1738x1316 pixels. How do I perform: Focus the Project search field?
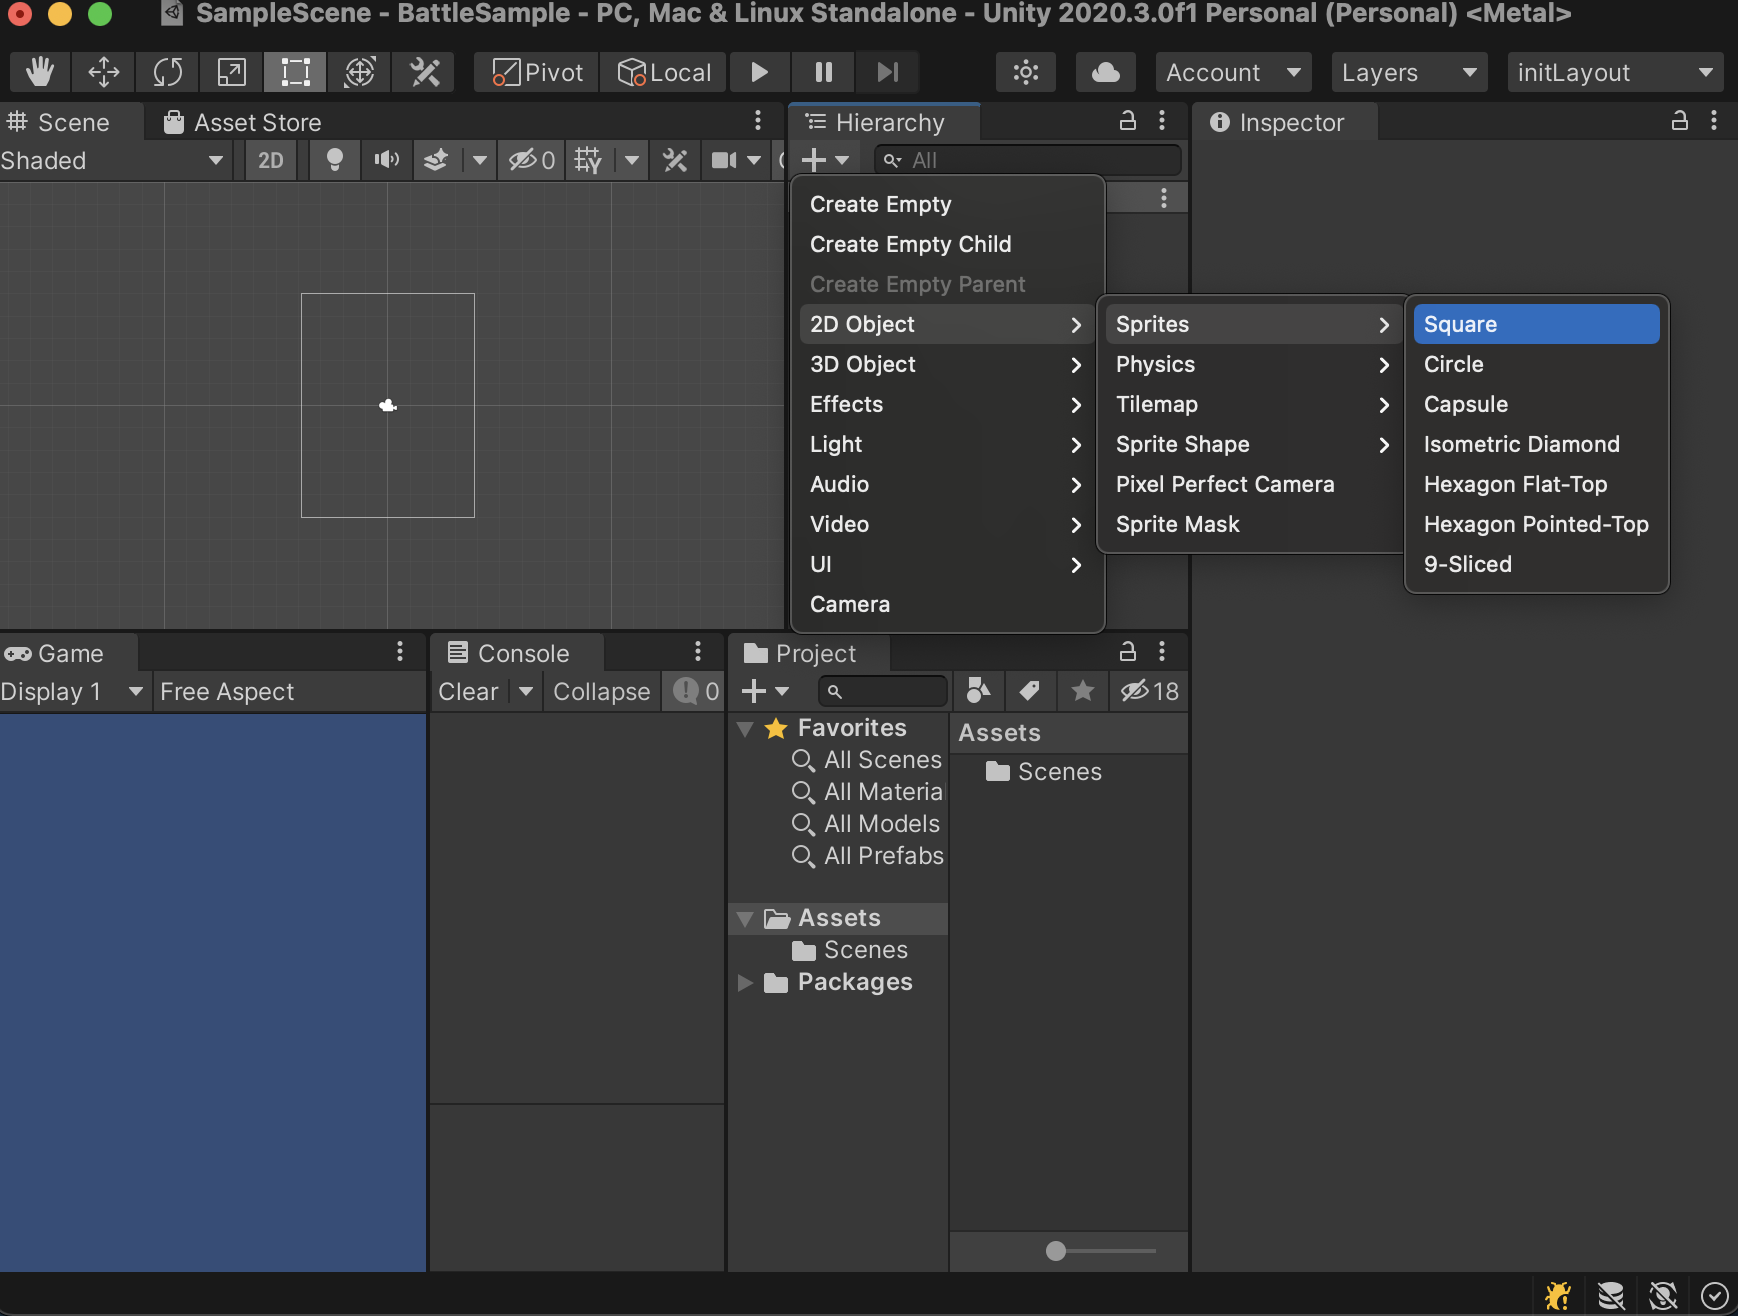click(x=883, y=691)
